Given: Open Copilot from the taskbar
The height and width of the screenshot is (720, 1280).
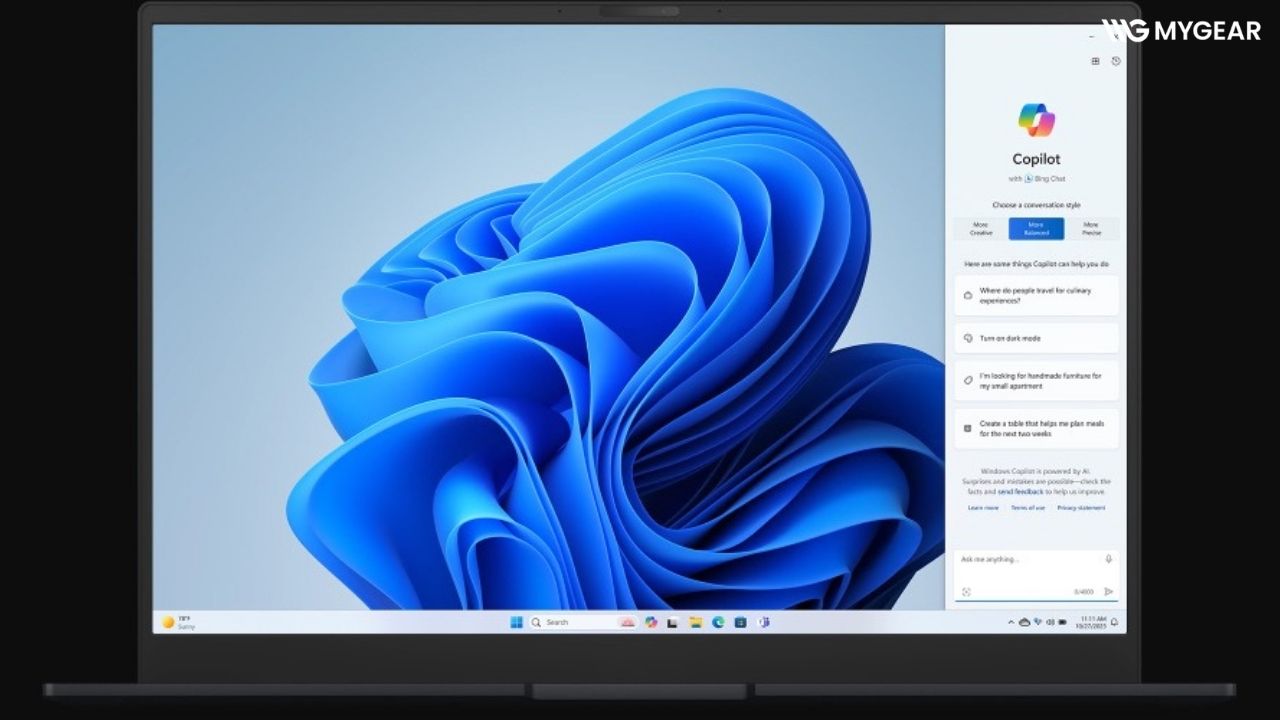Looking at the screenshot, I should pyautogui.click(x=651, y=622).
